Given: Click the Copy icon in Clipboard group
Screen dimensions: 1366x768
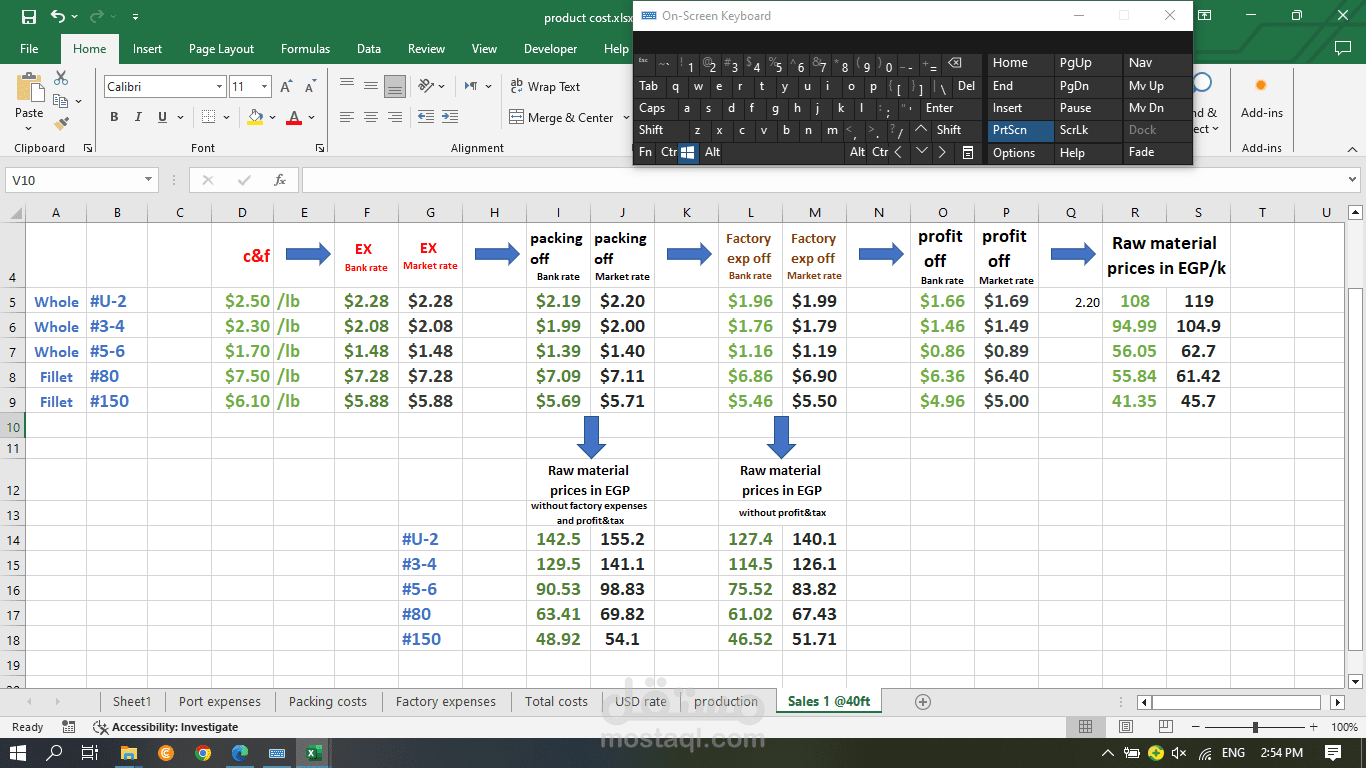Looking at the screenshot, I should [x=61, y=101].
